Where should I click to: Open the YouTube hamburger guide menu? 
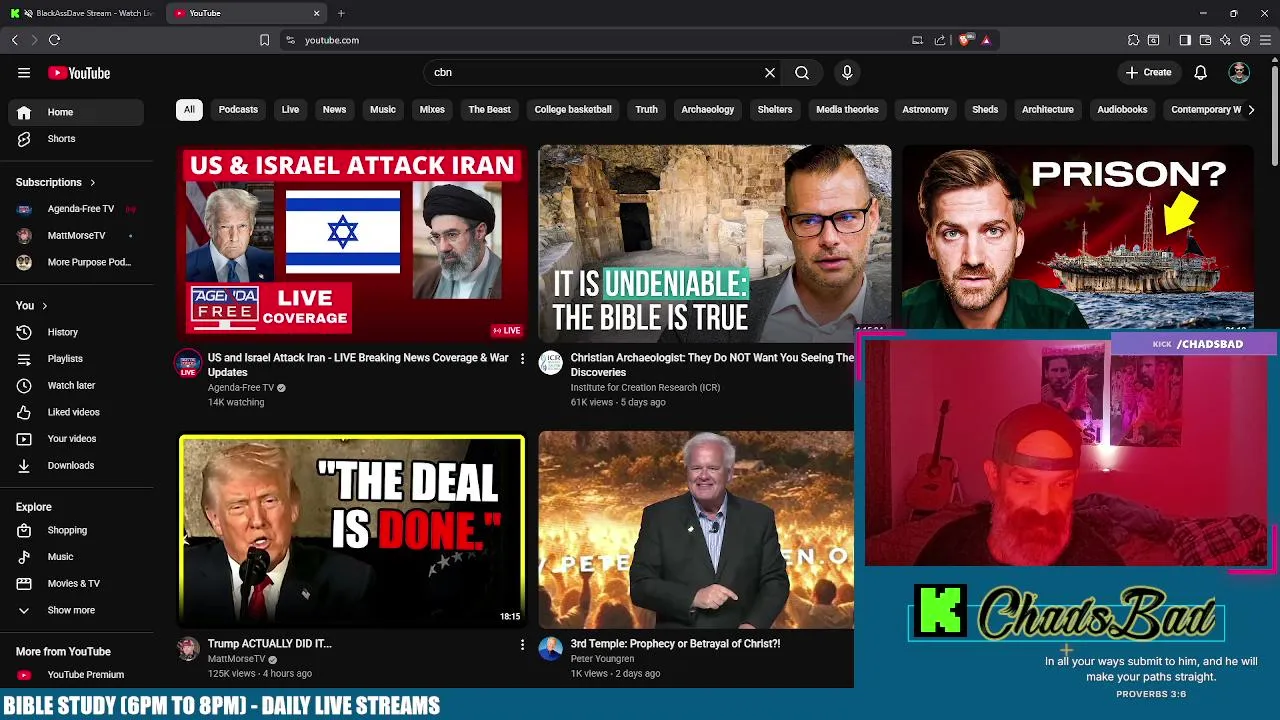[x=24, y=73]
